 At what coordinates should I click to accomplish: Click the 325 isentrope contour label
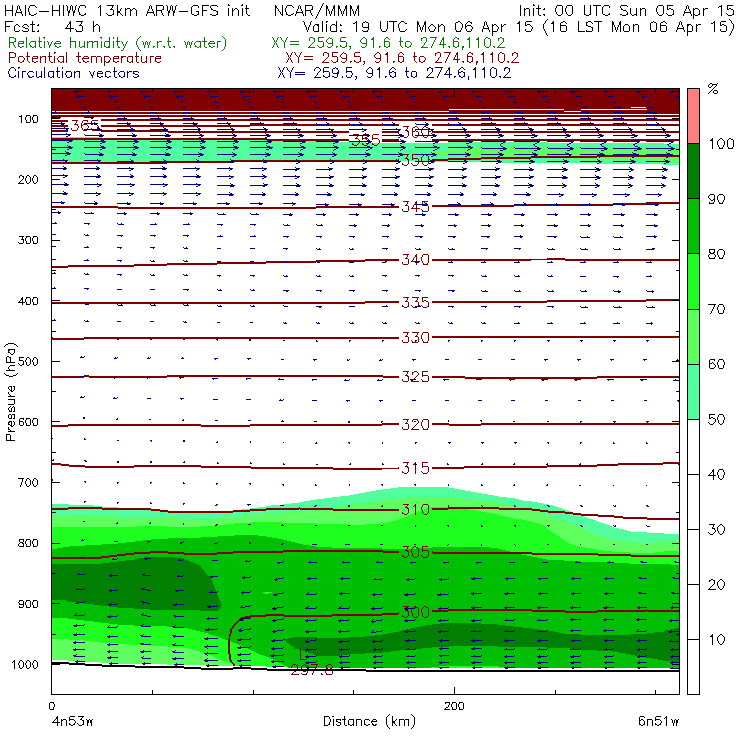tap(415, 377)
